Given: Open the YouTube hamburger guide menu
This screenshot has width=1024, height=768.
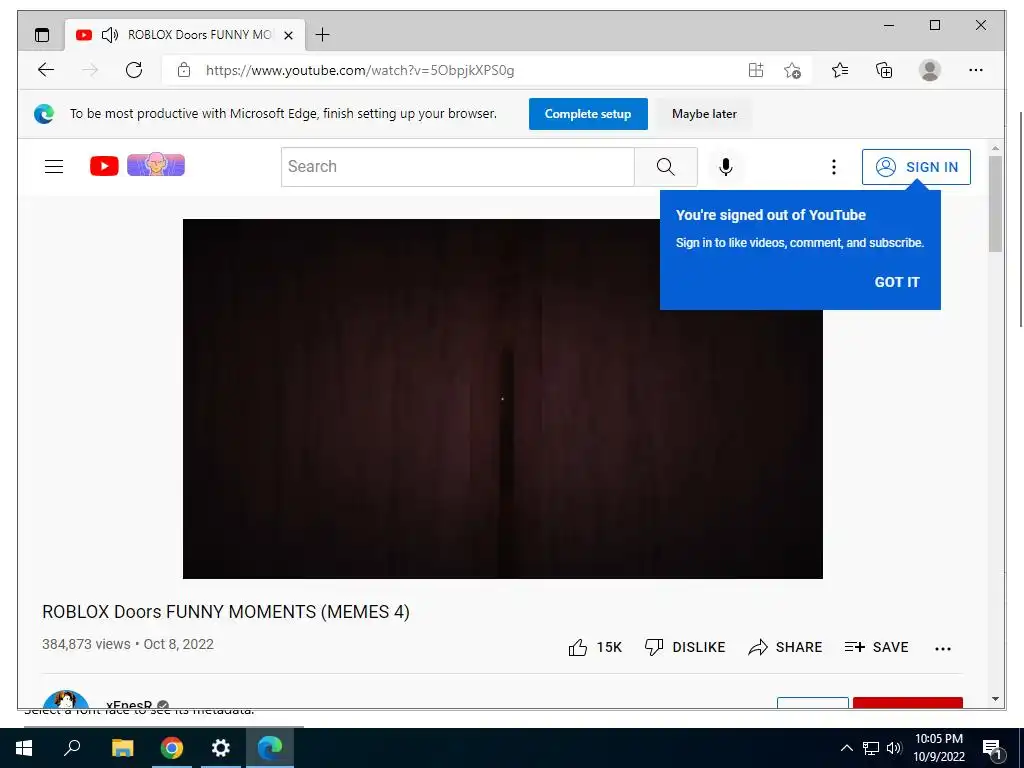Looking at the screenshot, I should pyautogui.click(x=54, y=167).
